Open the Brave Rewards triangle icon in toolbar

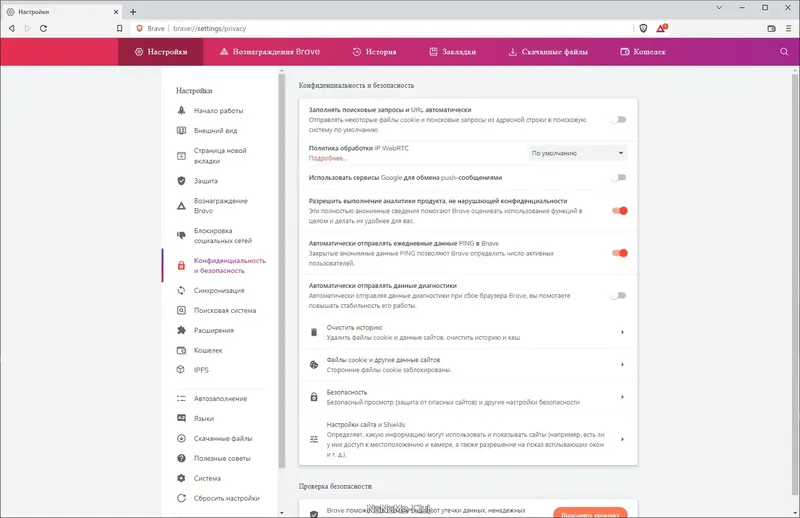click(x=661, y=29)
